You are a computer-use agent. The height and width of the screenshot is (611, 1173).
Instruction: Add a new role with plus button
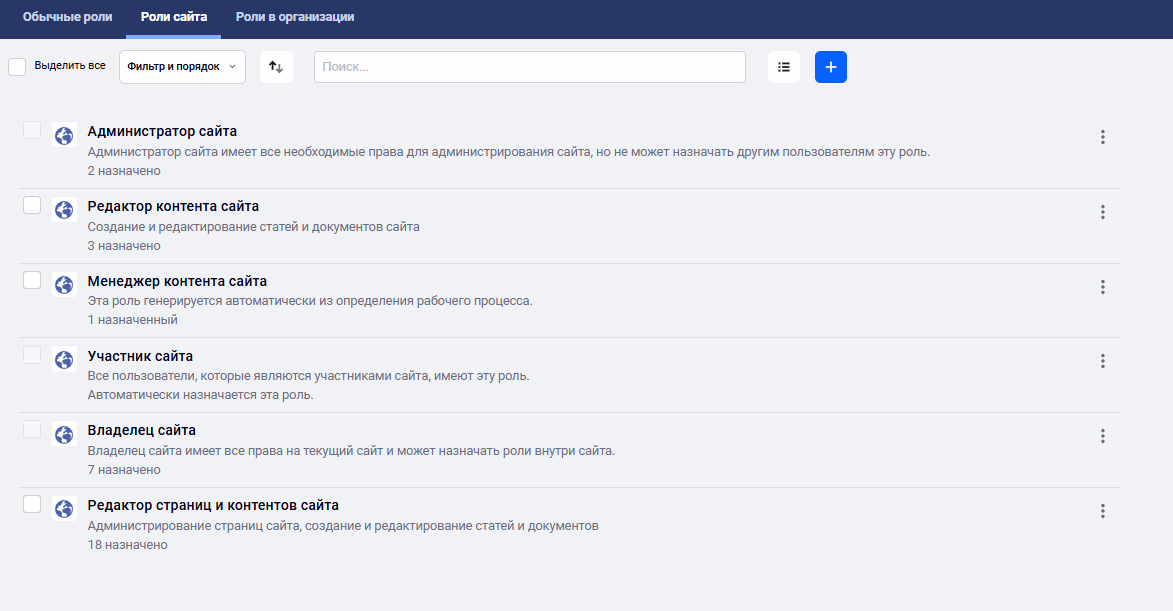click(830, 67)
